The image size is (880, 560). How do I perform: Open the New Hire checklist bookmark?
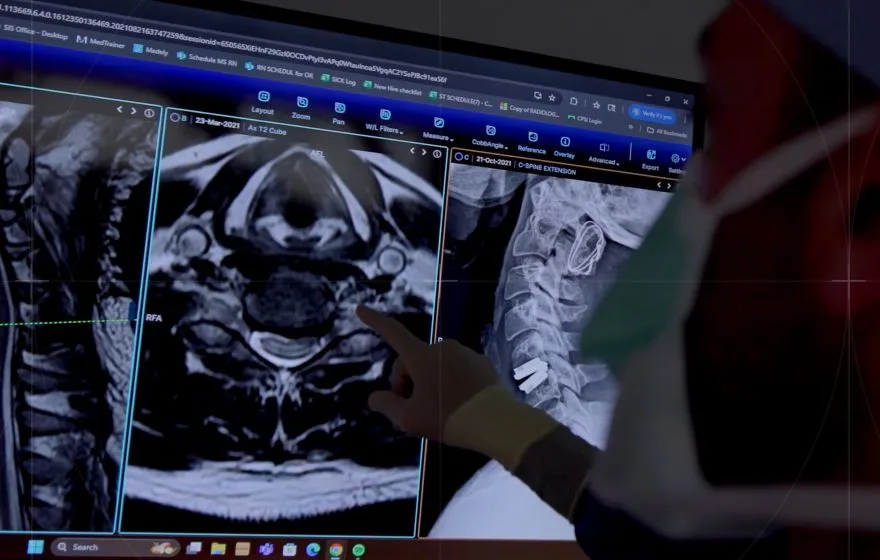[x=392, y=87]
